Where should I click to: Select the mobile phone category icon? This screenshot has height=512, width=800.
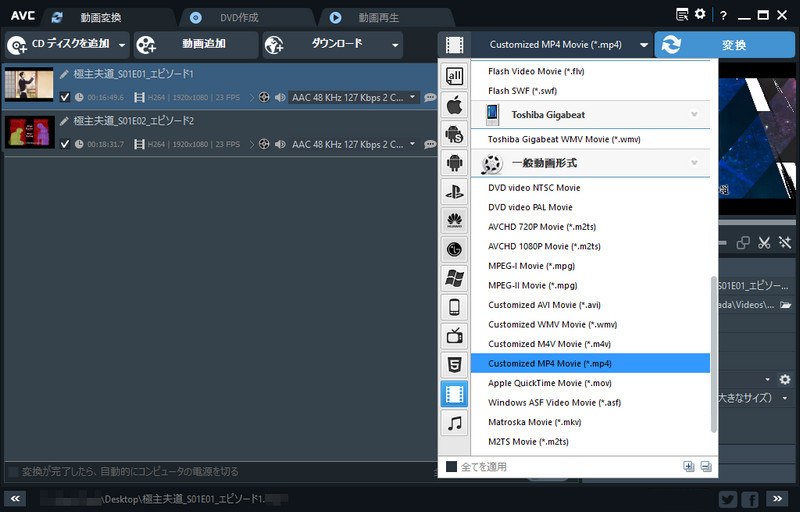tap(454, 307)
